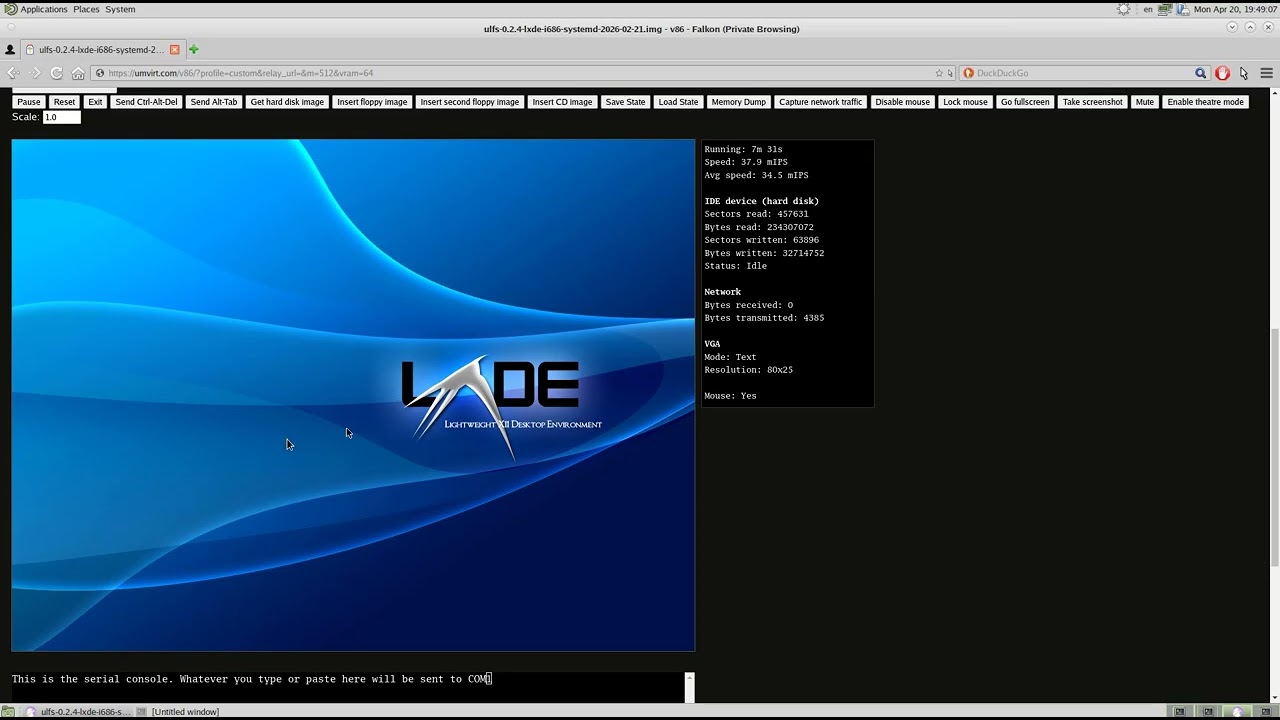Click the 'Mouse: Yes' status text
Image resolution: width=1280 pixels, height=720 pixels.
(x=730, y=396)
